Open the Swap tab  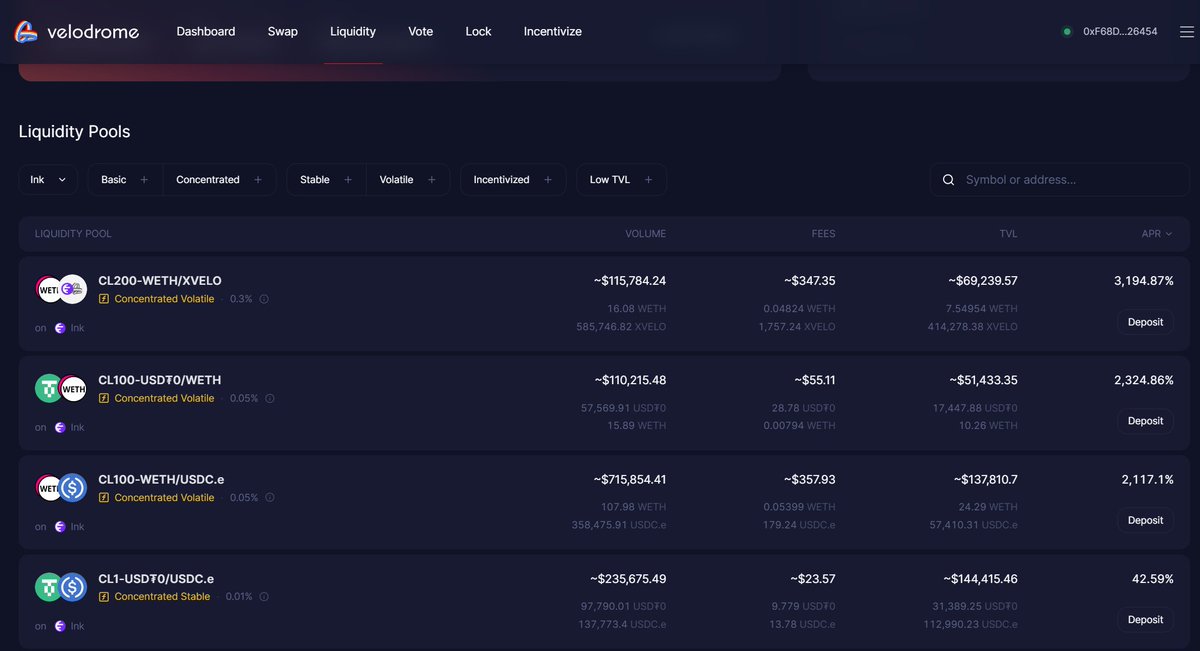click(x=283, y=32)
